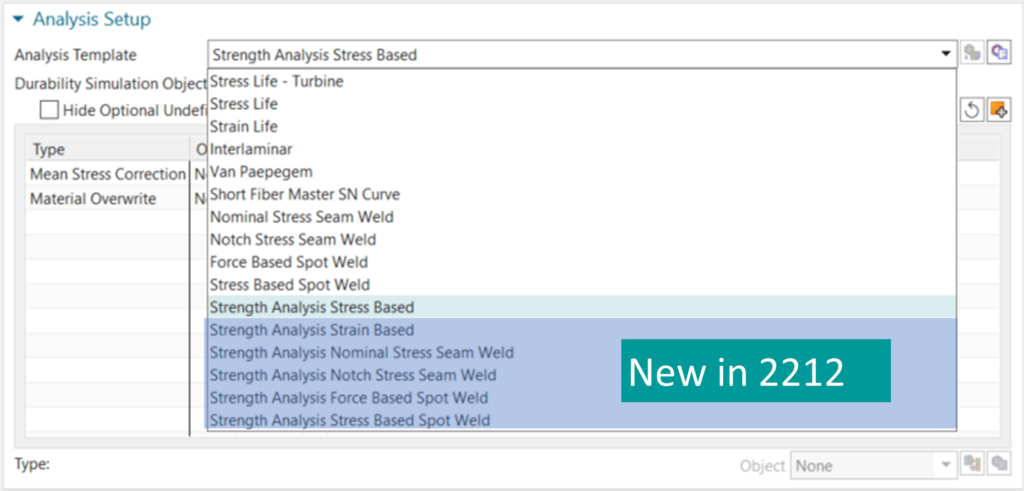This screenshot has height=491, width=1024.
Task: Choose Force Based Spot Weld
Action: [290, 262]
